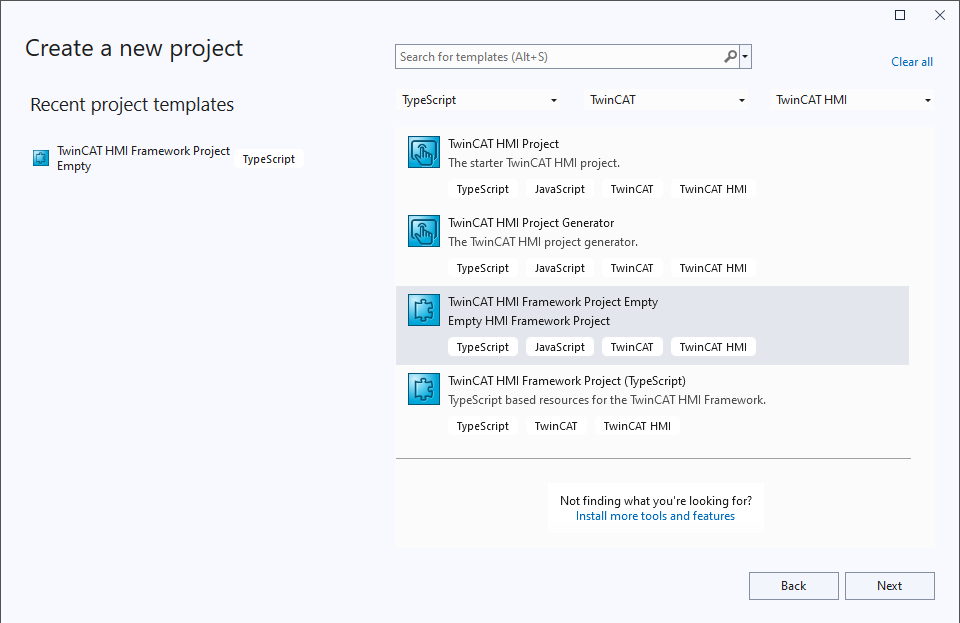Select TwinCAT HMI Project Generator template
This screenshot has height=623, width=960.
[530, 223]
